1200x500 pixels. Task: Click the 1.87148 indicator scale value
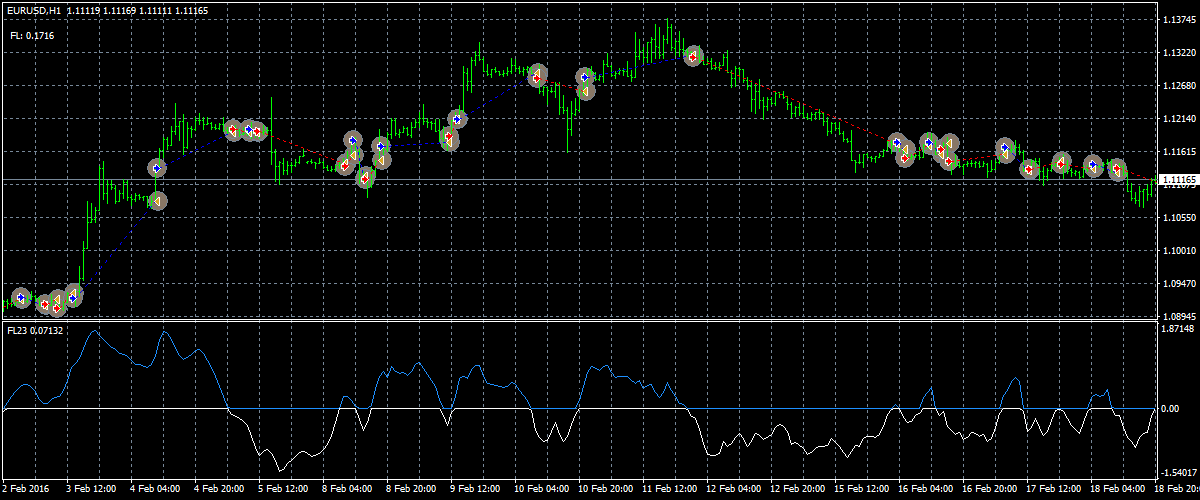(1178, 328)
